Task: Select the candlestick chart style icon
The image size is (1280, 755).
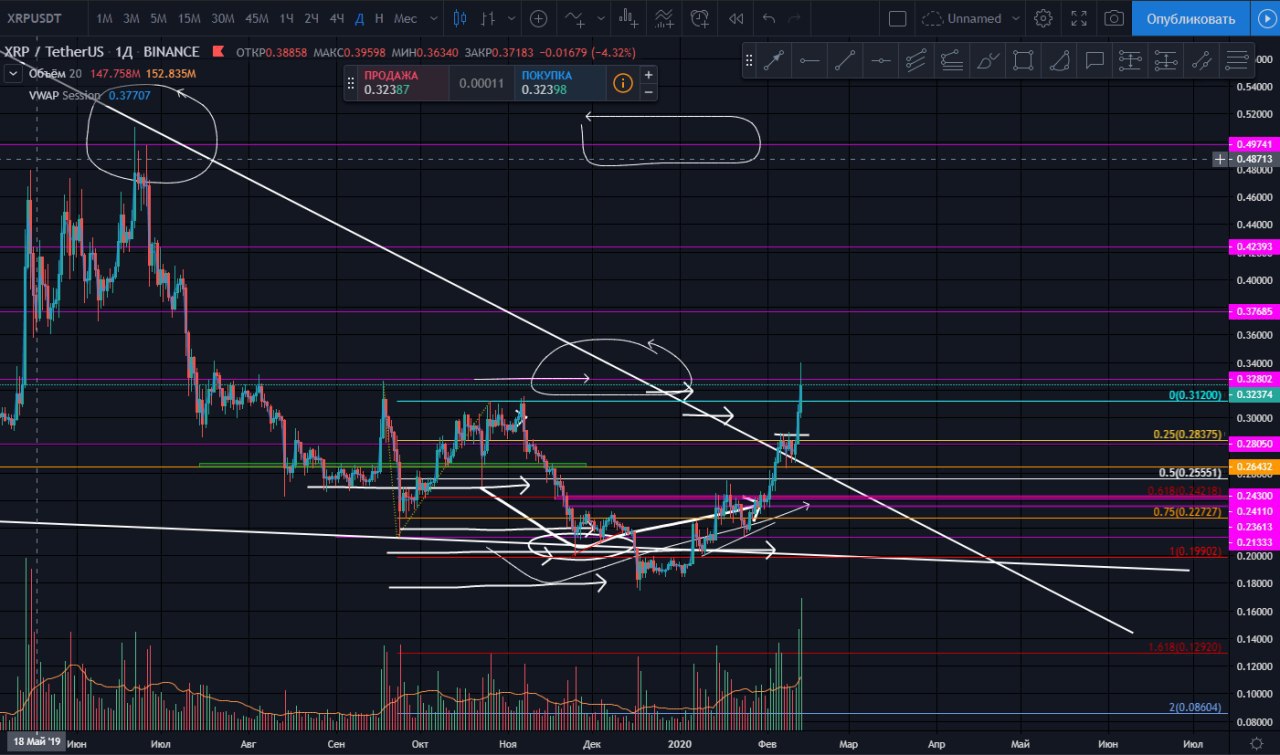Action: (460, 18)
